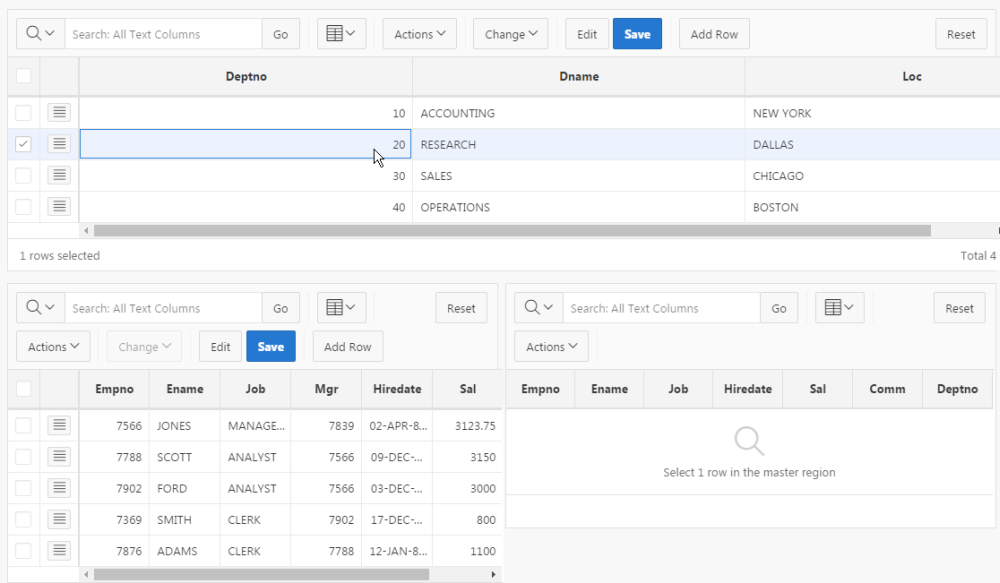This screenshot has width=1000, height=583.
Task: Open row actions menu for JONES row
Action: tap(59, 425)
